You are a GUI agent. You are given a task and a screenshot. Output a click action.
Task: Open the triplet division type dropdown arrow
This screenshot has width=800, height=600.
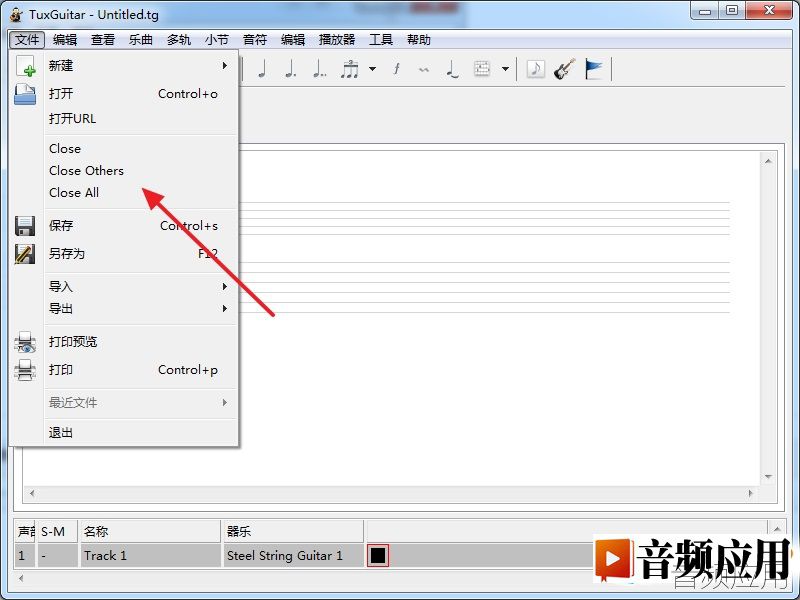[x=372, y=69]
